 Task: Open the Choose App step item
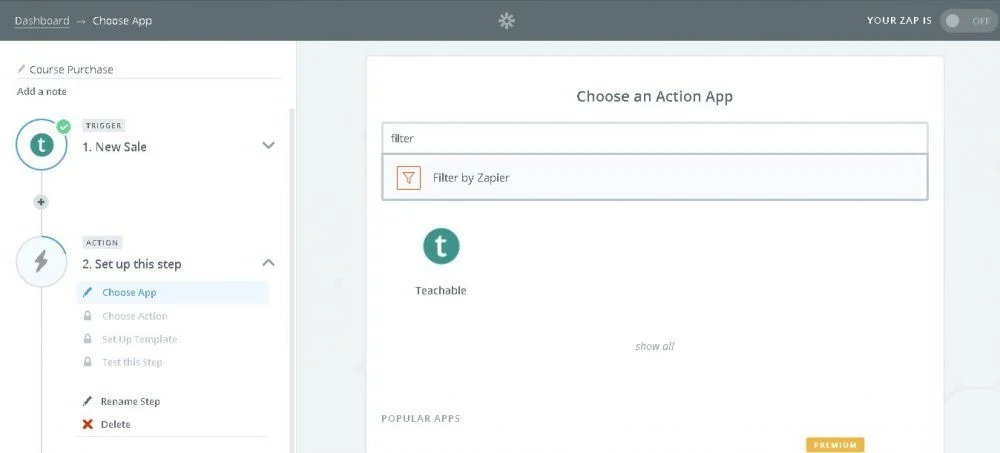click(129, 293)
